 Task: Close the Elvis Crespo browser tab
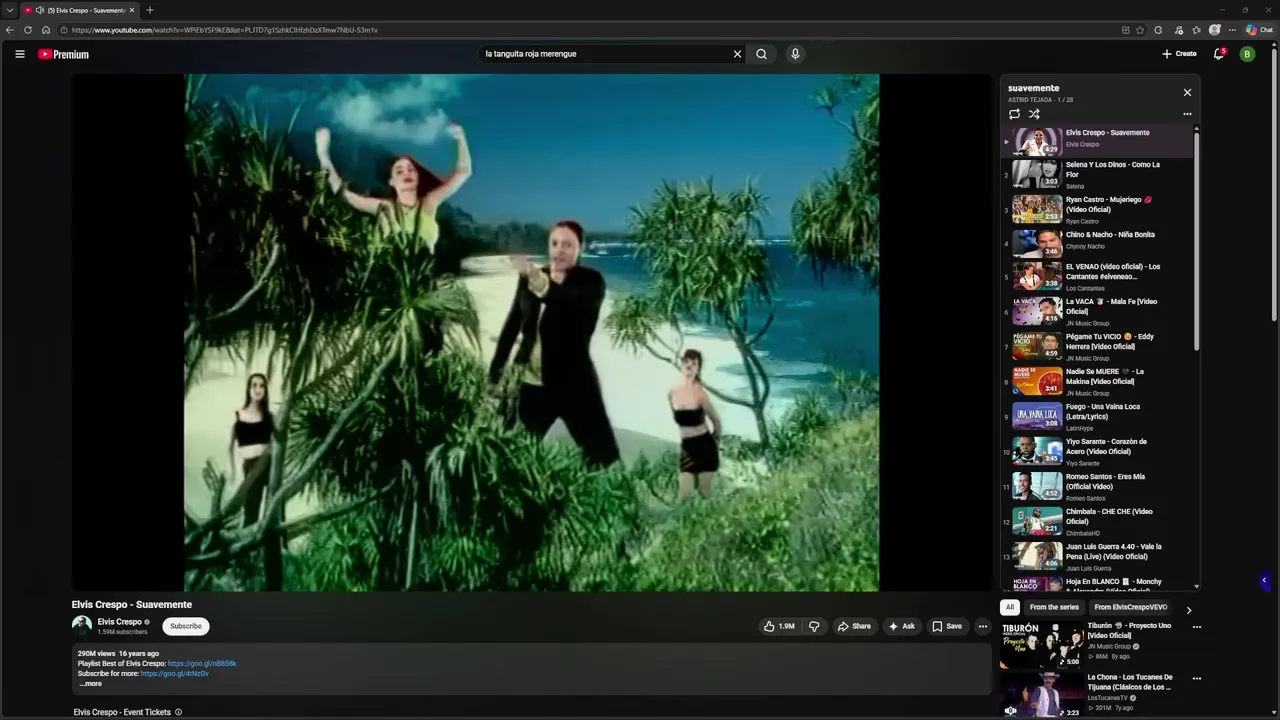[x=132, y=10]
